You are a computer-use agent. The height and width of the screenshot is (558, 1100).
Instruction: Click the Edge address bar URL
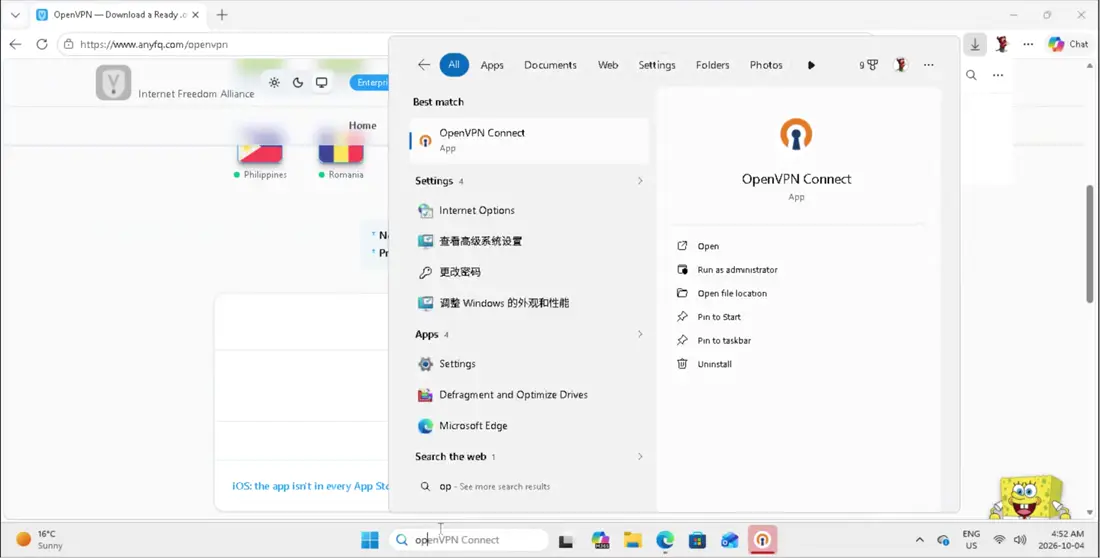154,44
